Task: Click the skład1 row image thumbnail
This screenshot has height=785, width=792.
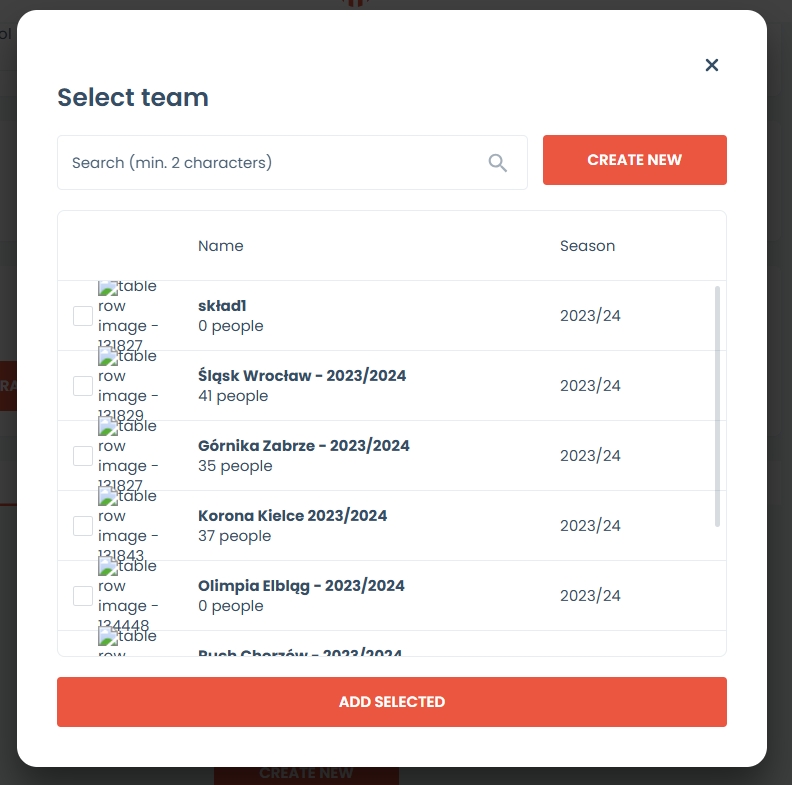Action: [x=128, y=316]
